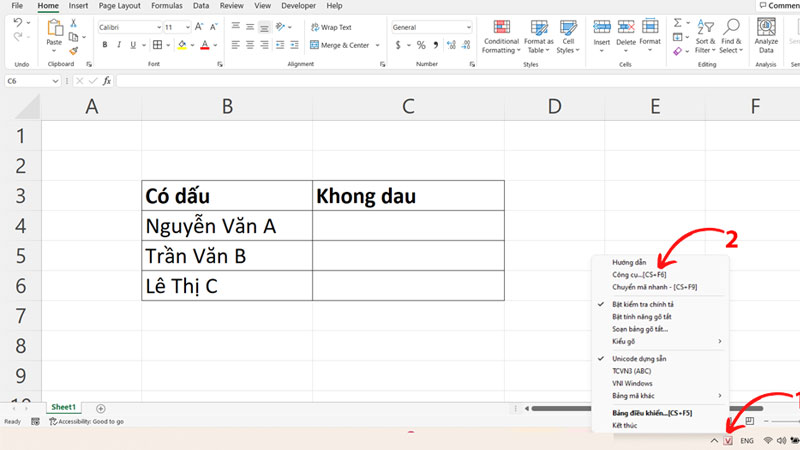The height and width of the screenshot is (450, 800).
Task: Click Increase Font Size icon
Action: click(199, 27)
